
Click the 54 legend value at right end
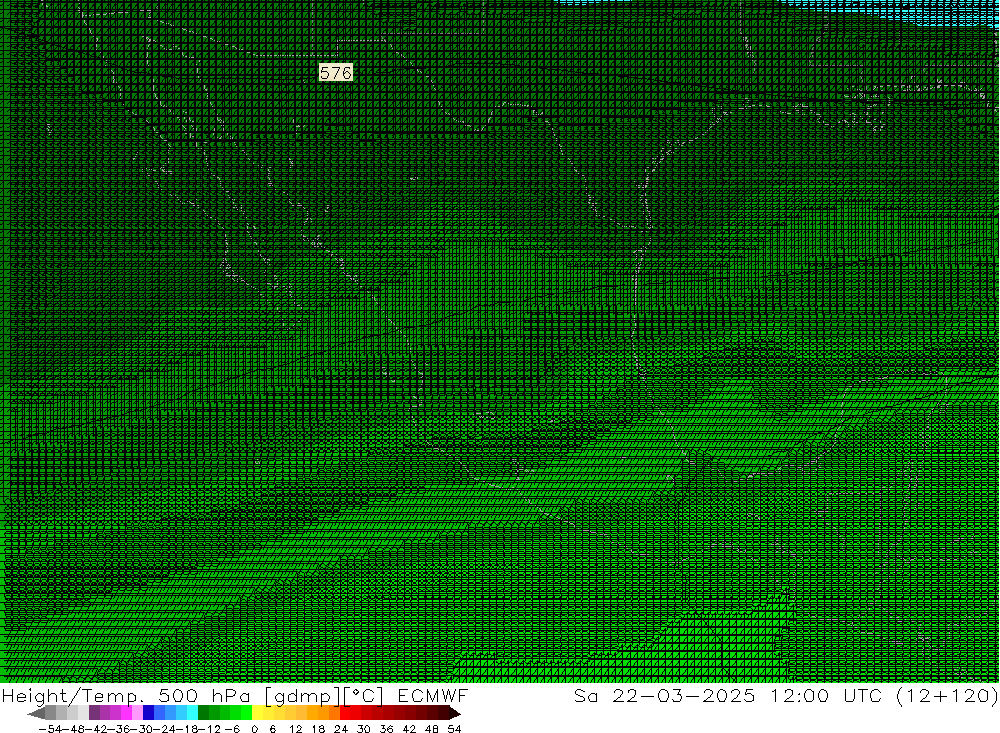(x=454, y=729)
